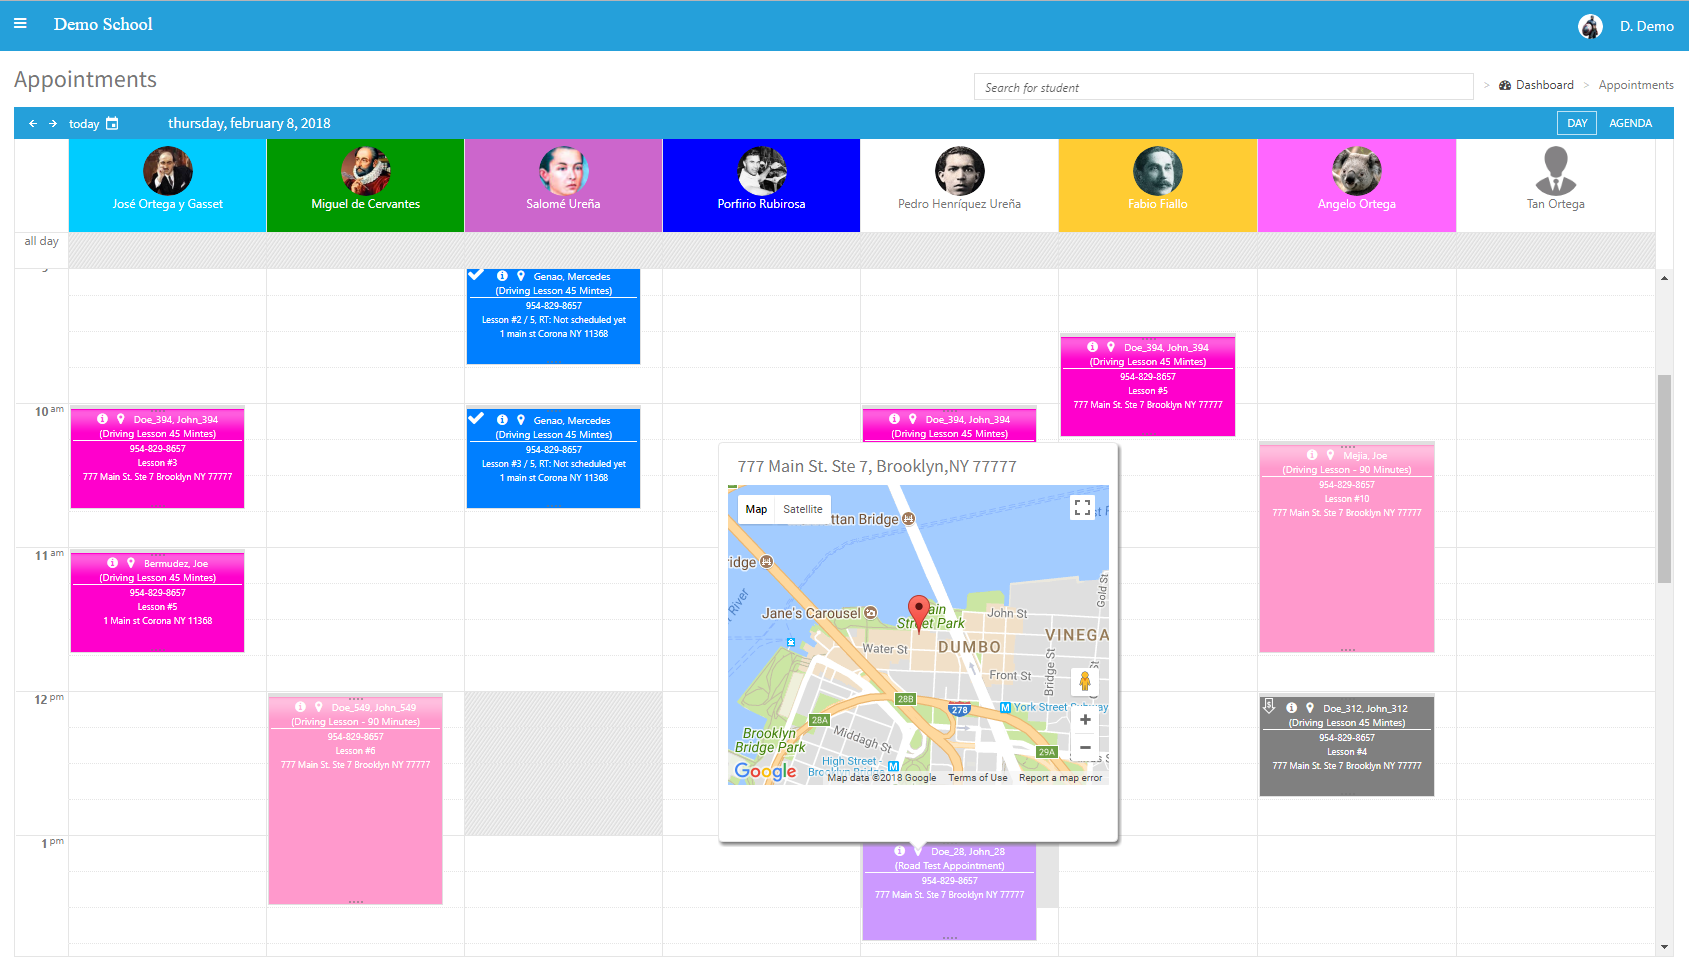Switch to the AGENDA view tab
Image resolution: width=1689 pixels, height=973 pixels.
[x=1630, y=122]
